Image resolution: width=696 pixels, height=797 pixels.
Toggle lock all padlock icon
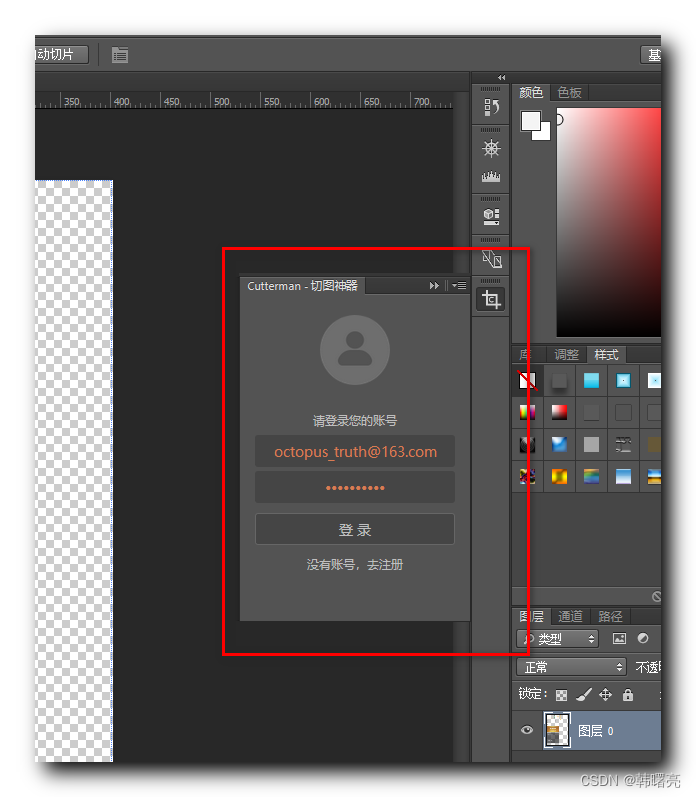628,694
